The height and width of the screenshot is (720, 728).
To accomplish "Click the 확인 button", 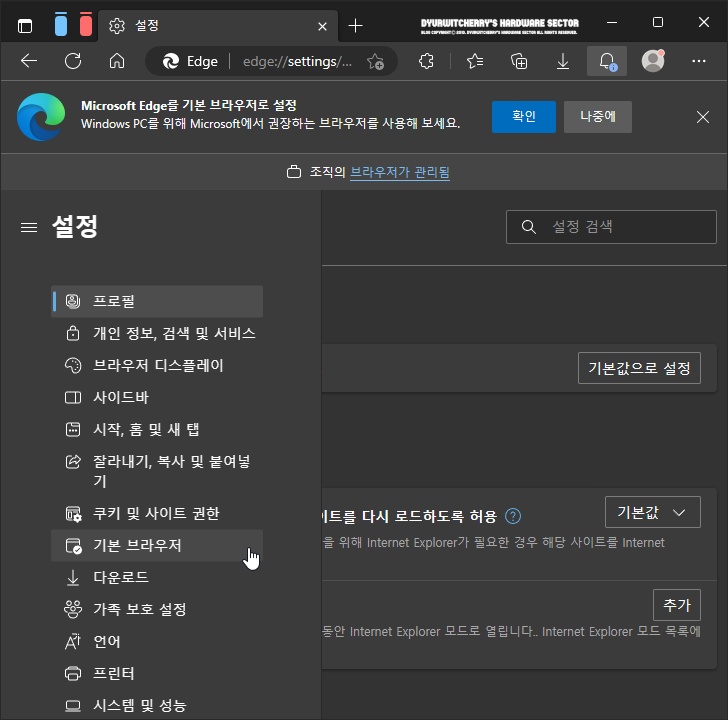I will 524,117.
